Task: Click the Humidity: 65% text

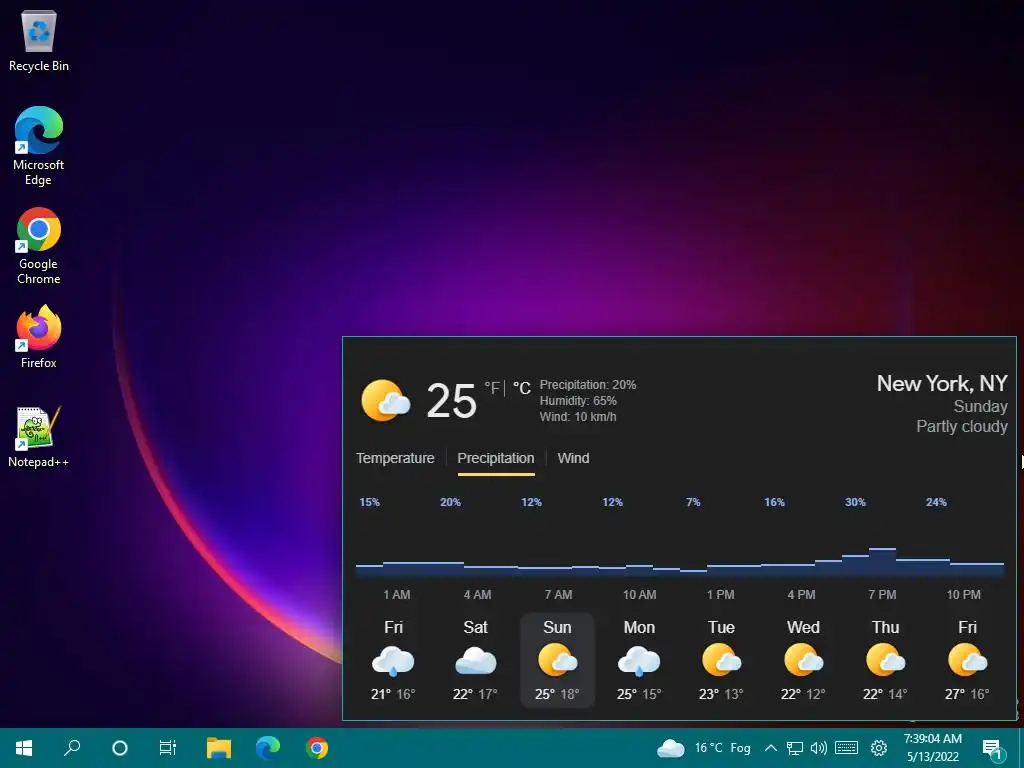Action: (x=578, y=401)
